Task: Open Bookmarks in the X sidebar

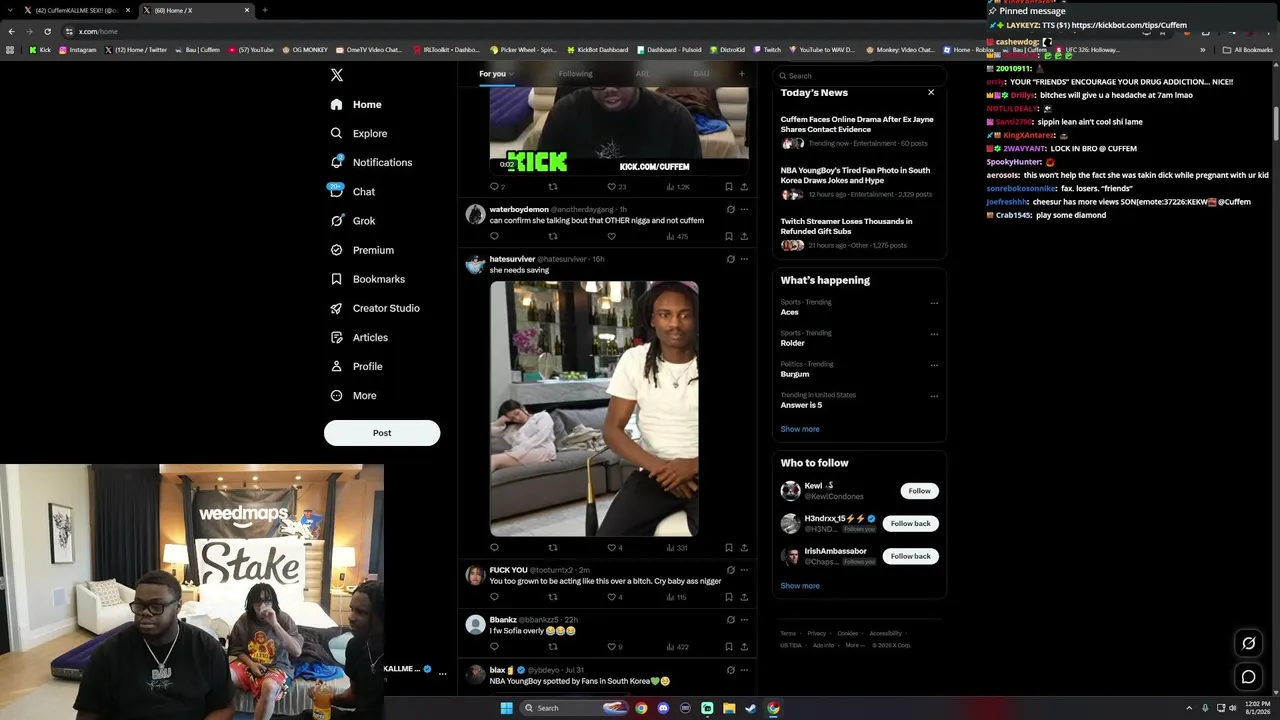Action: 367,279
